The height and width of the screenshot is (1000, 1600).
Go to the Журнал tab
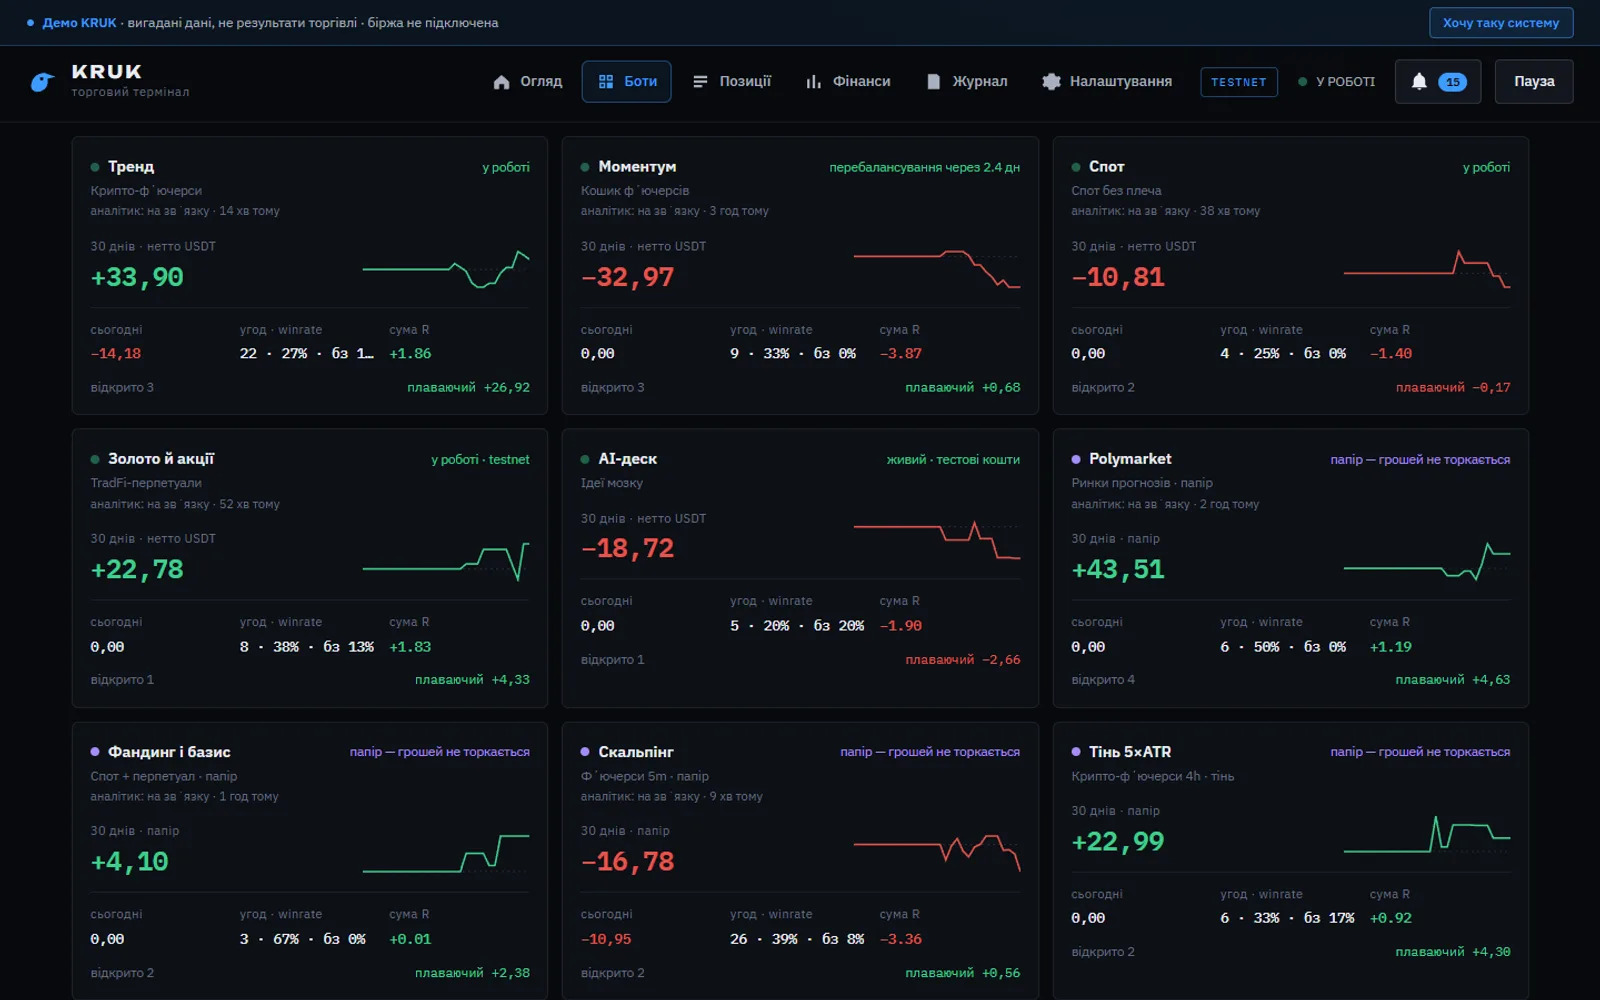pyautogui.click(x=967, y=82)
